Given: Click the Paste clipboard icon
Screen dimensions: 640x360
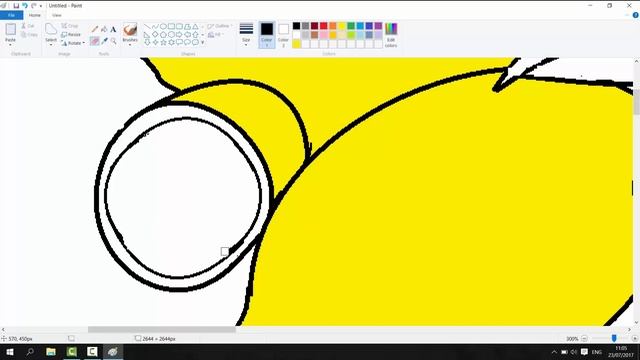Looking at the screenshot, I should point(11,29).
